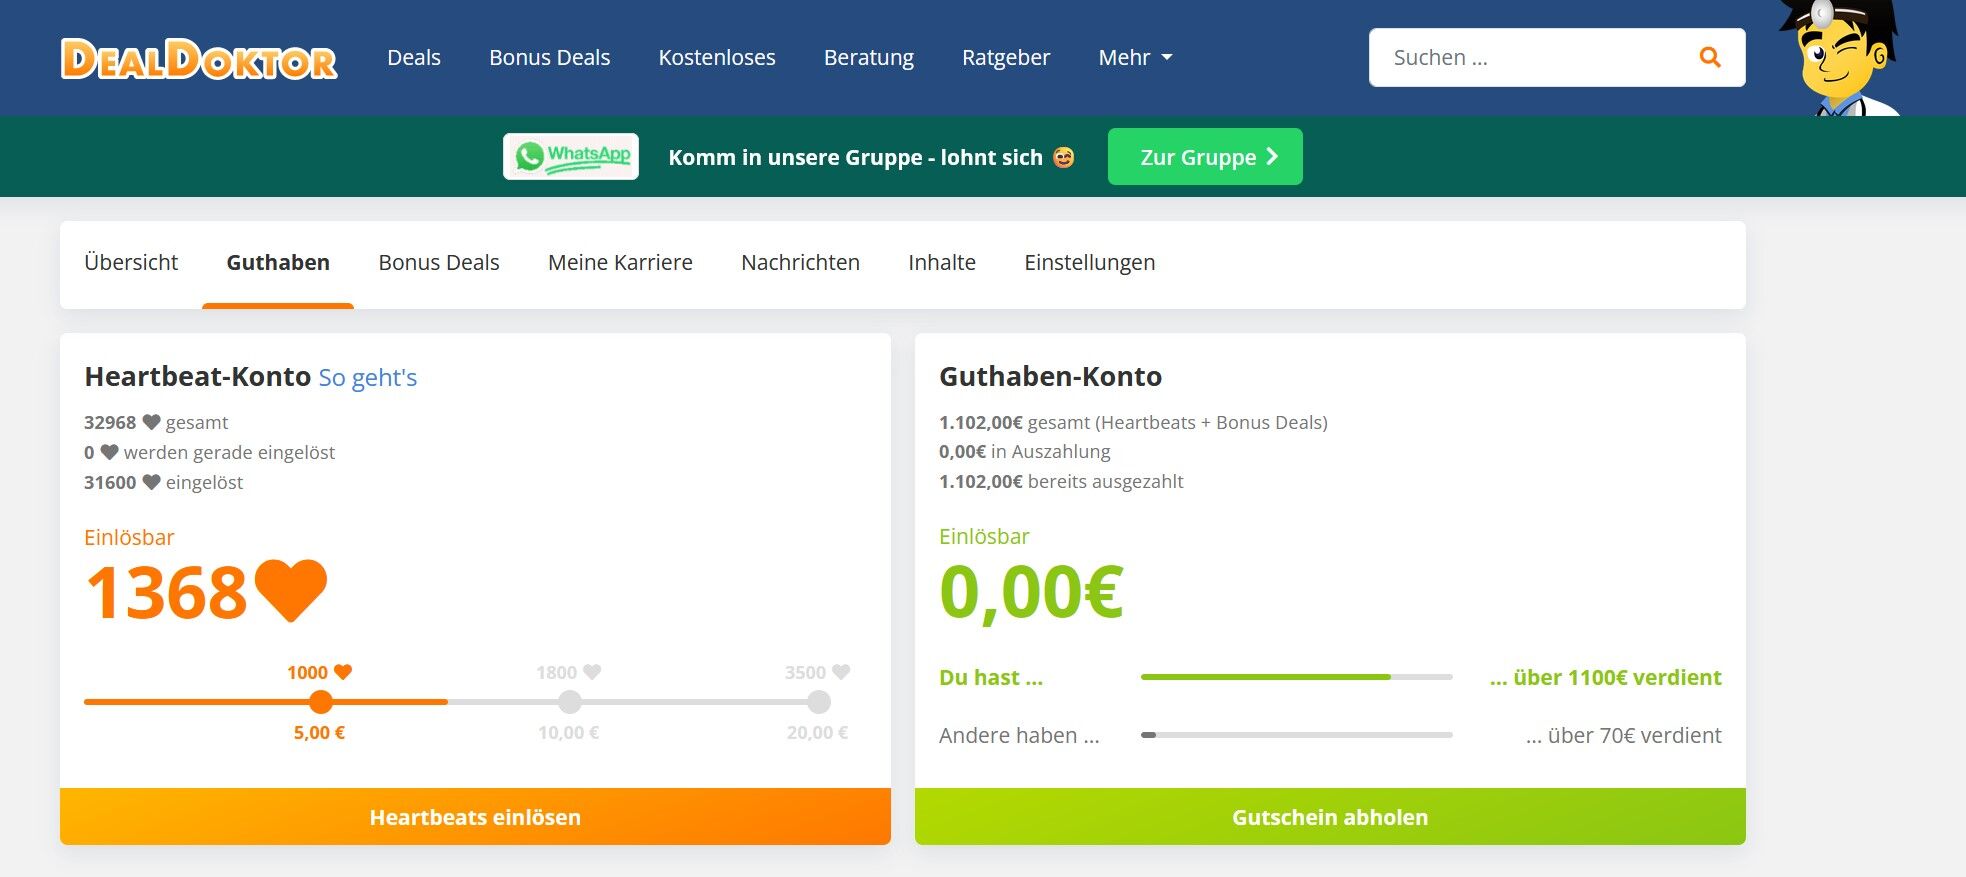This screenshot has width=1966, height=877.
Task: Follow the So geht's link
Action: coord(368,378)
